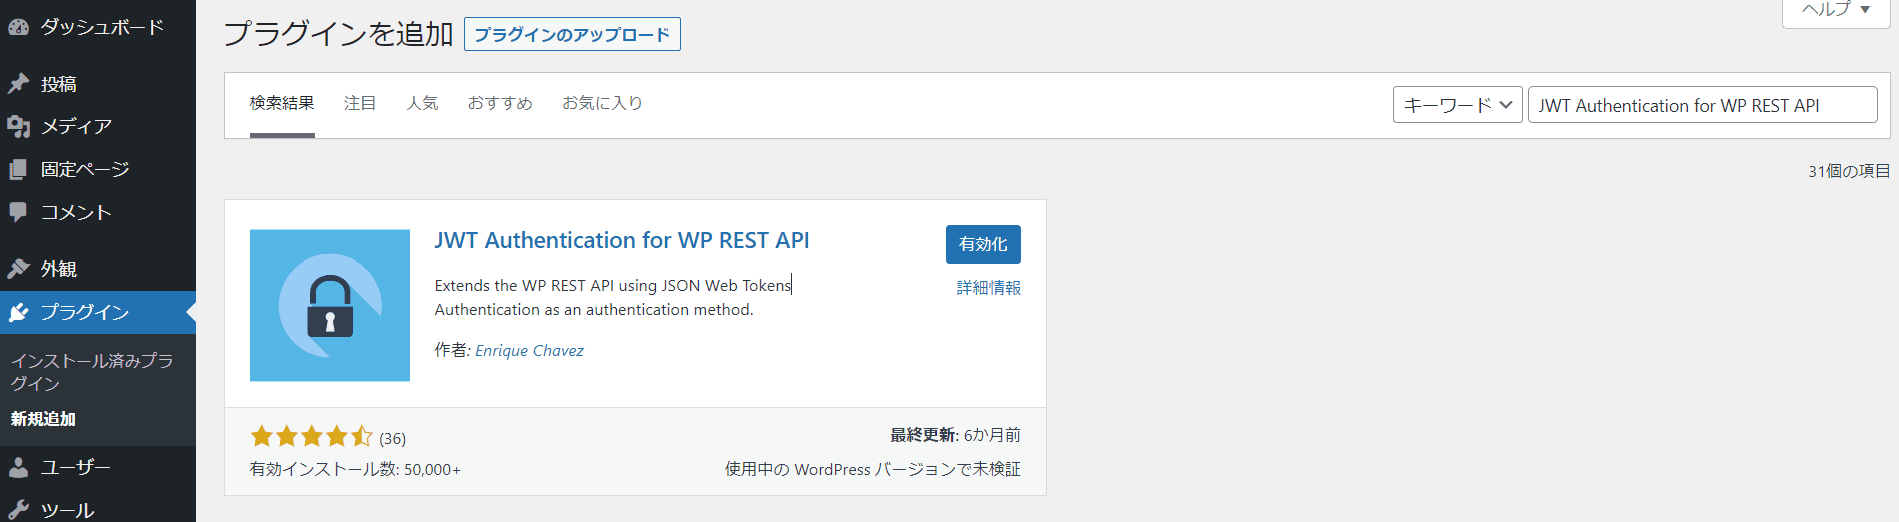Open the 詳細情報 details link

(x=988, y=288)
